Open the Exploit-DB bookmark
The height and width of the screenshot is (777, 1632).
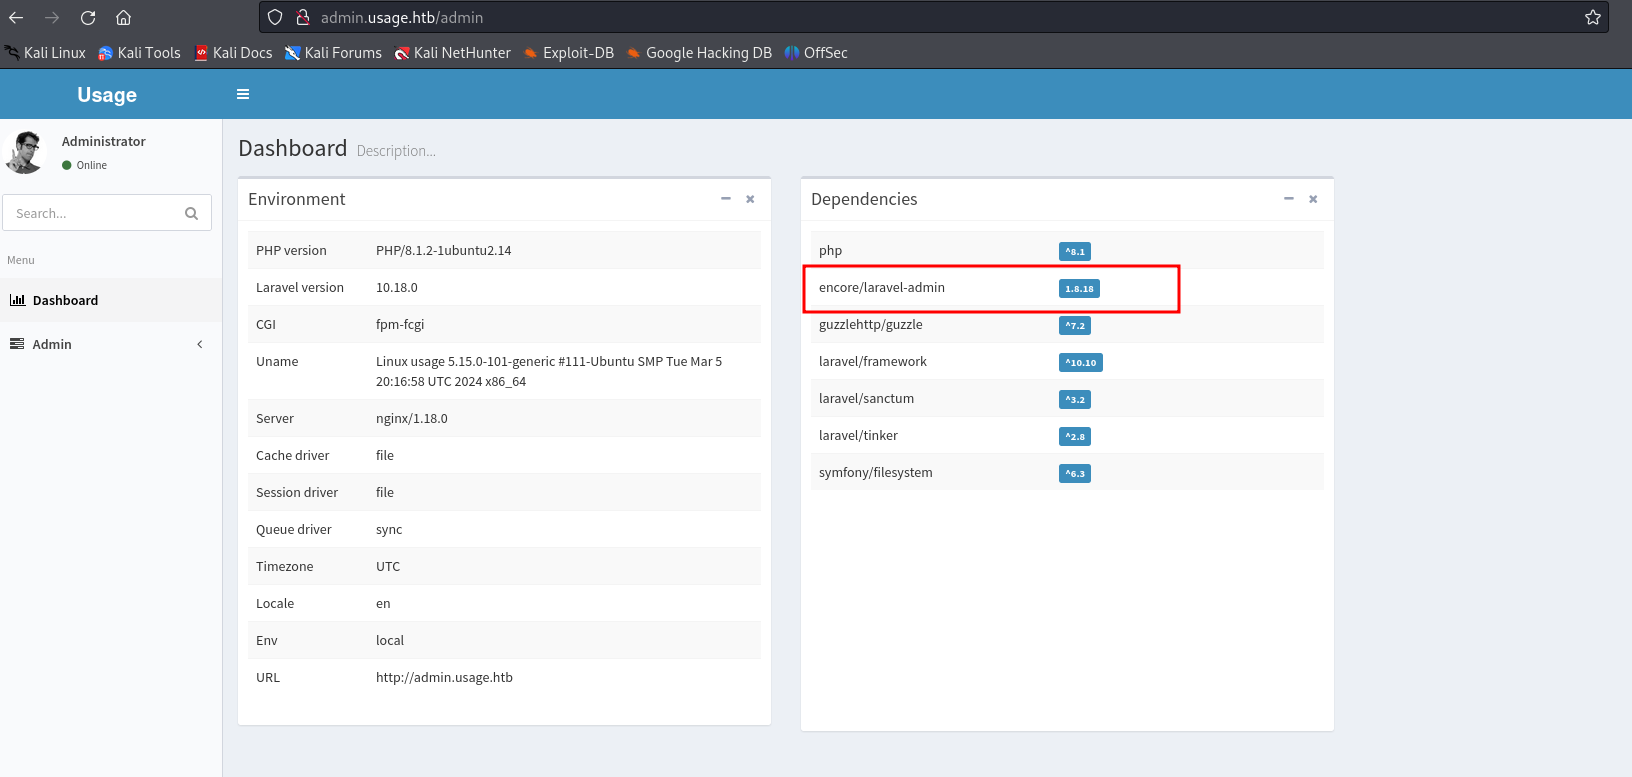(569, 53)
